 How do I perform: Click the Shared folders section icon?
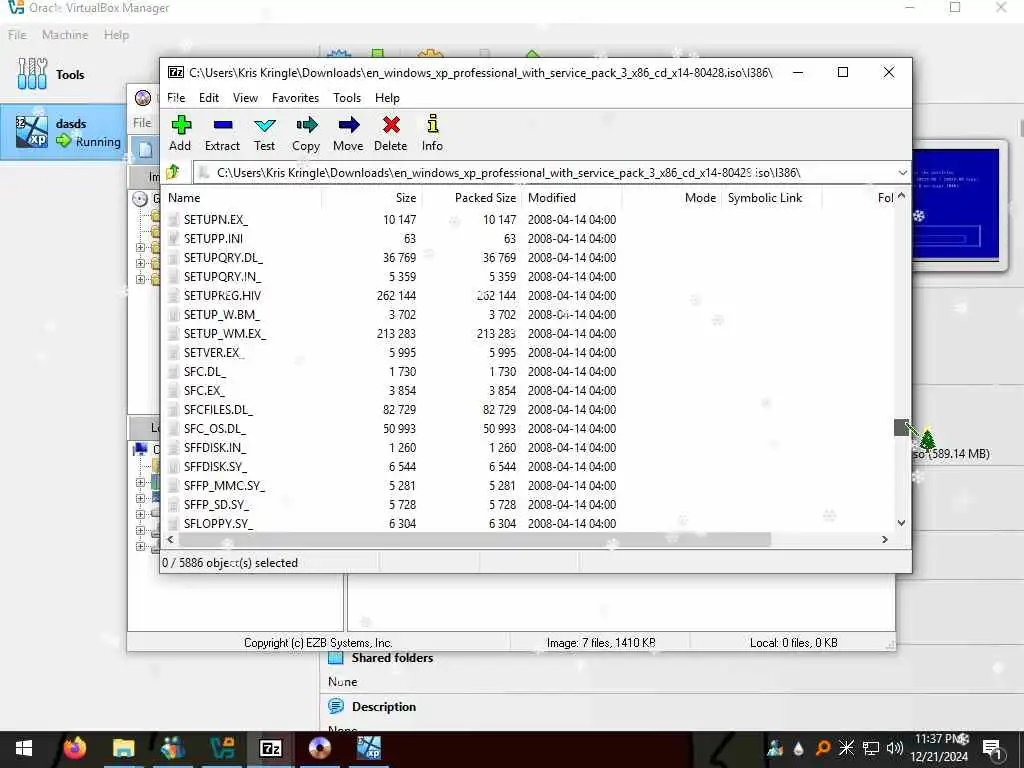pos(336,658)
